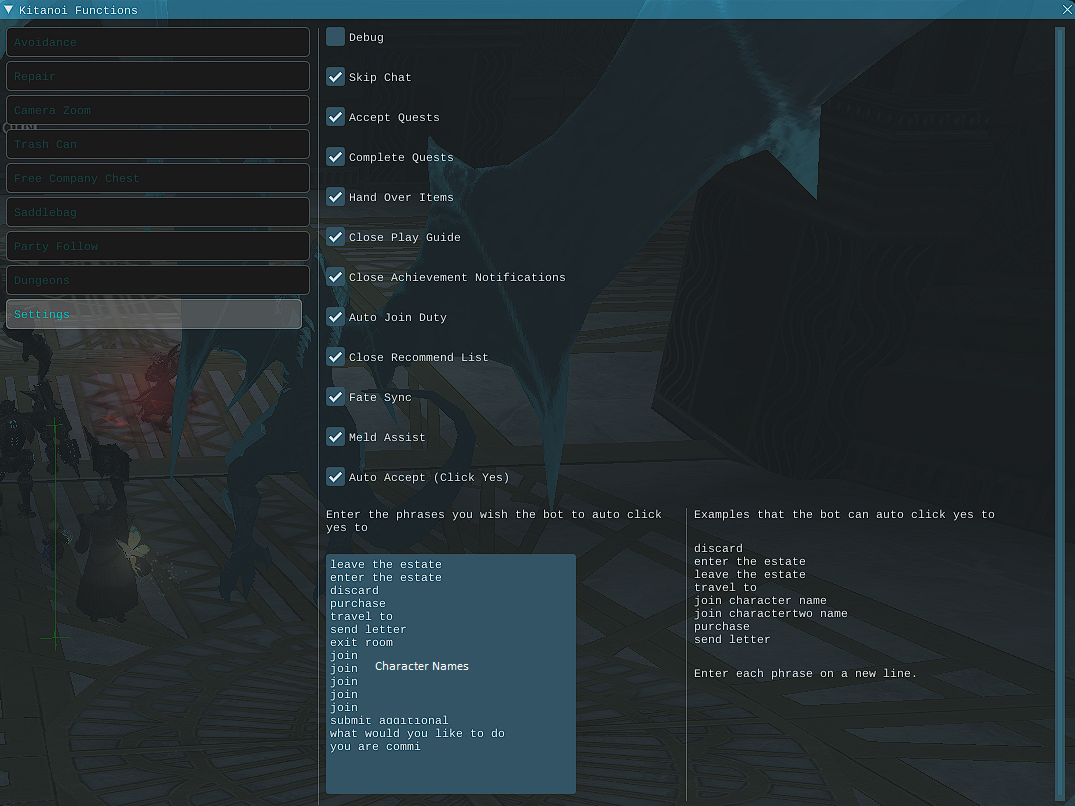The height and width of the screenshot is (806, 1075).
Task: Open the Avoidance section
Action: (x=157, y=42)
